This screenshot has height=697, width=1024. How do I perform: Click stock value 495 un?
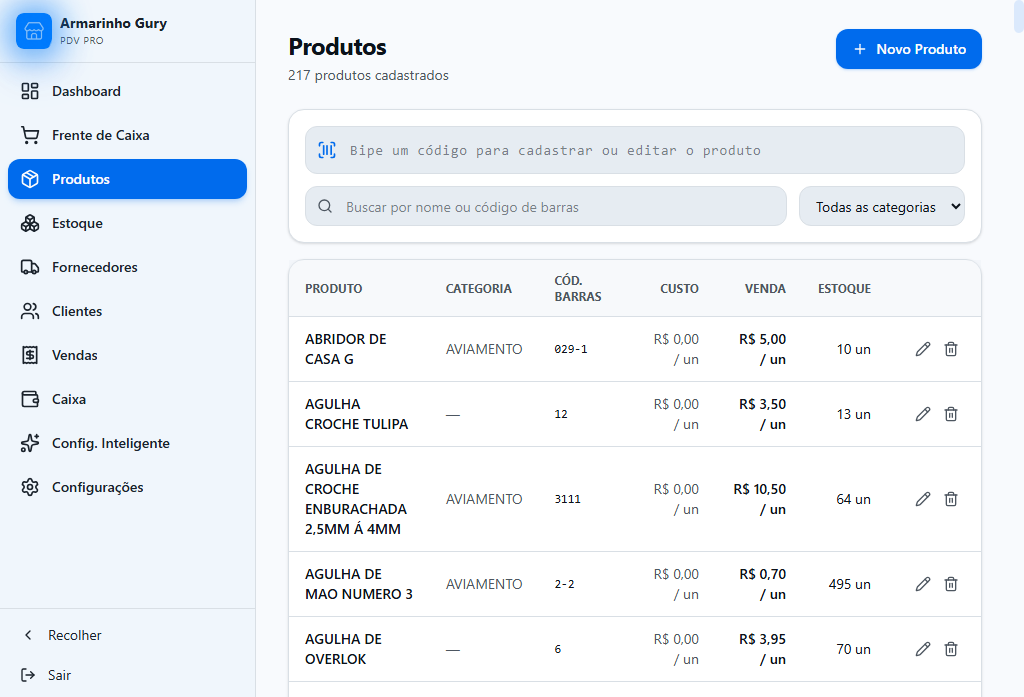pyautogui.click(x=850, y=584)
